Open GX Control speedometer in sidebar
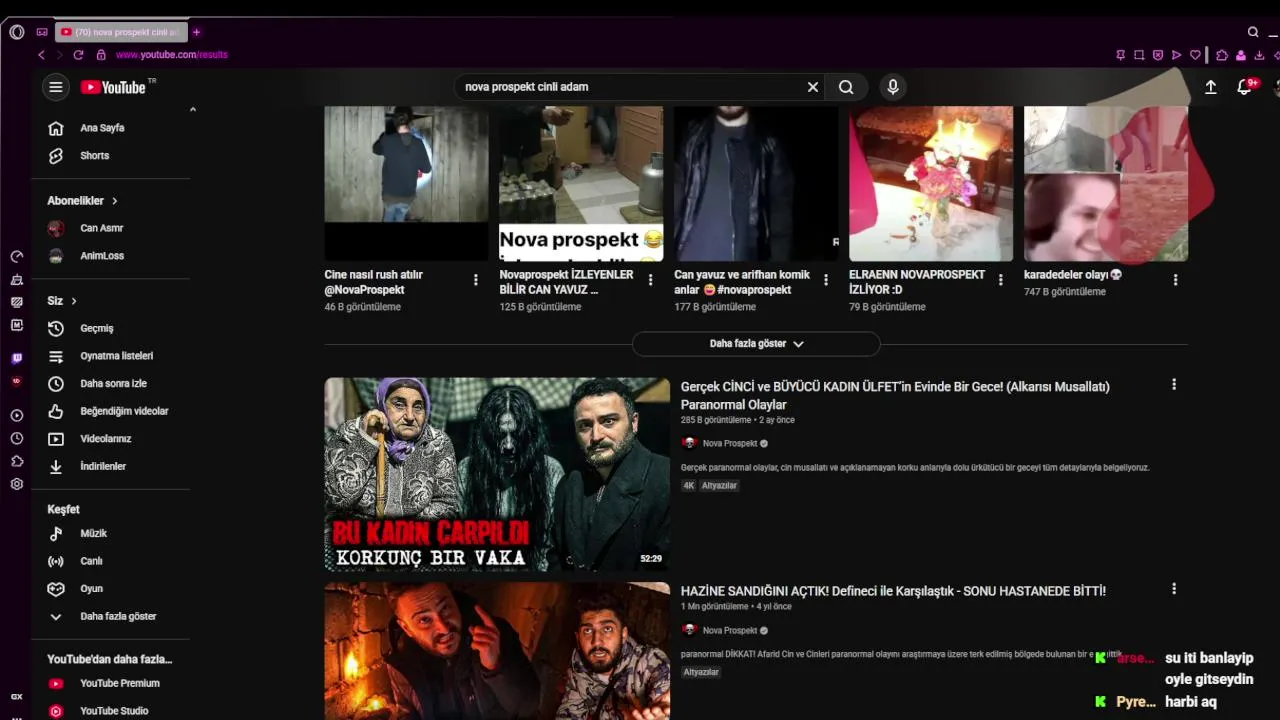The width and height of the screenshot is (1280, 720). click(x=16, y=257)
